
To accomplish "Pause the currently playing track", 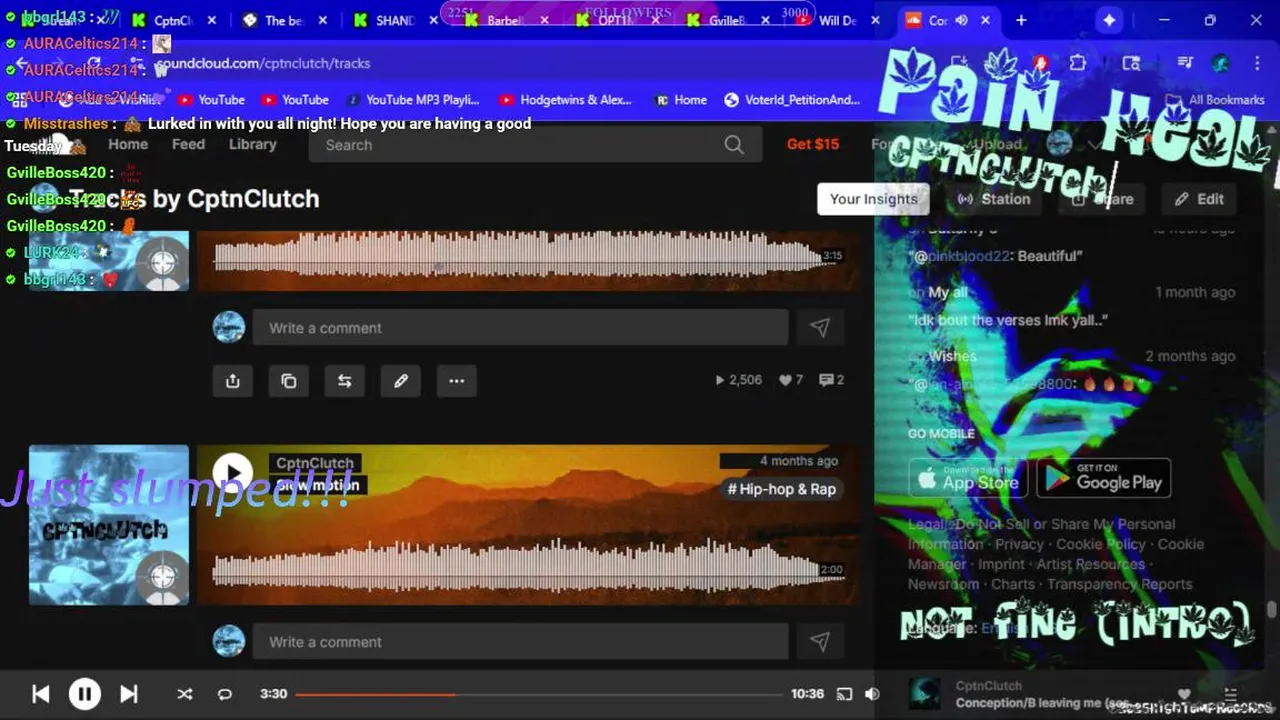I will click(85, 693).
